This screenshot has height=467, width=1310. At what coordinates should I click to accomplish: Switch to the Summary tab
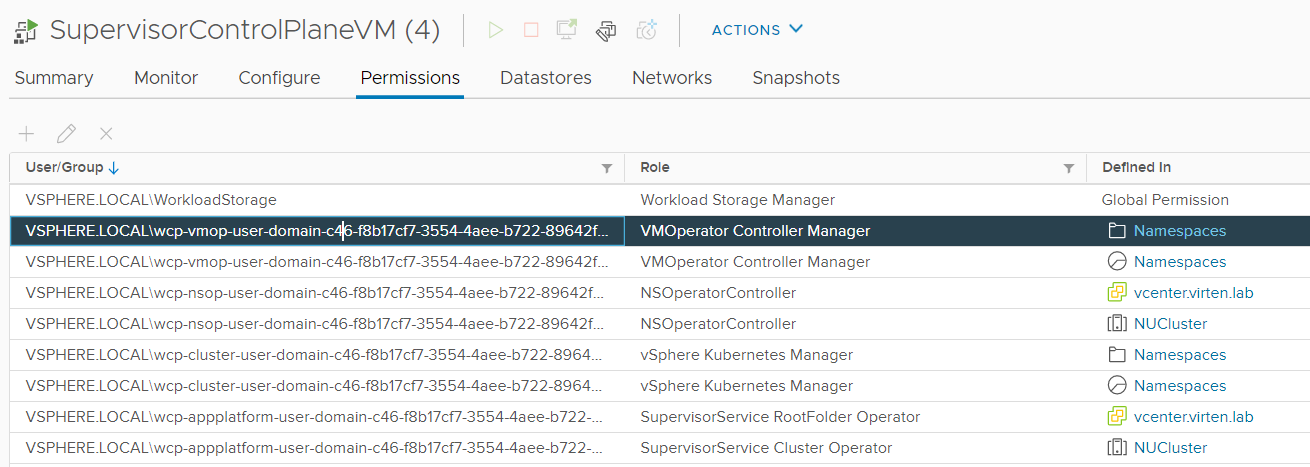coord(54,78)
